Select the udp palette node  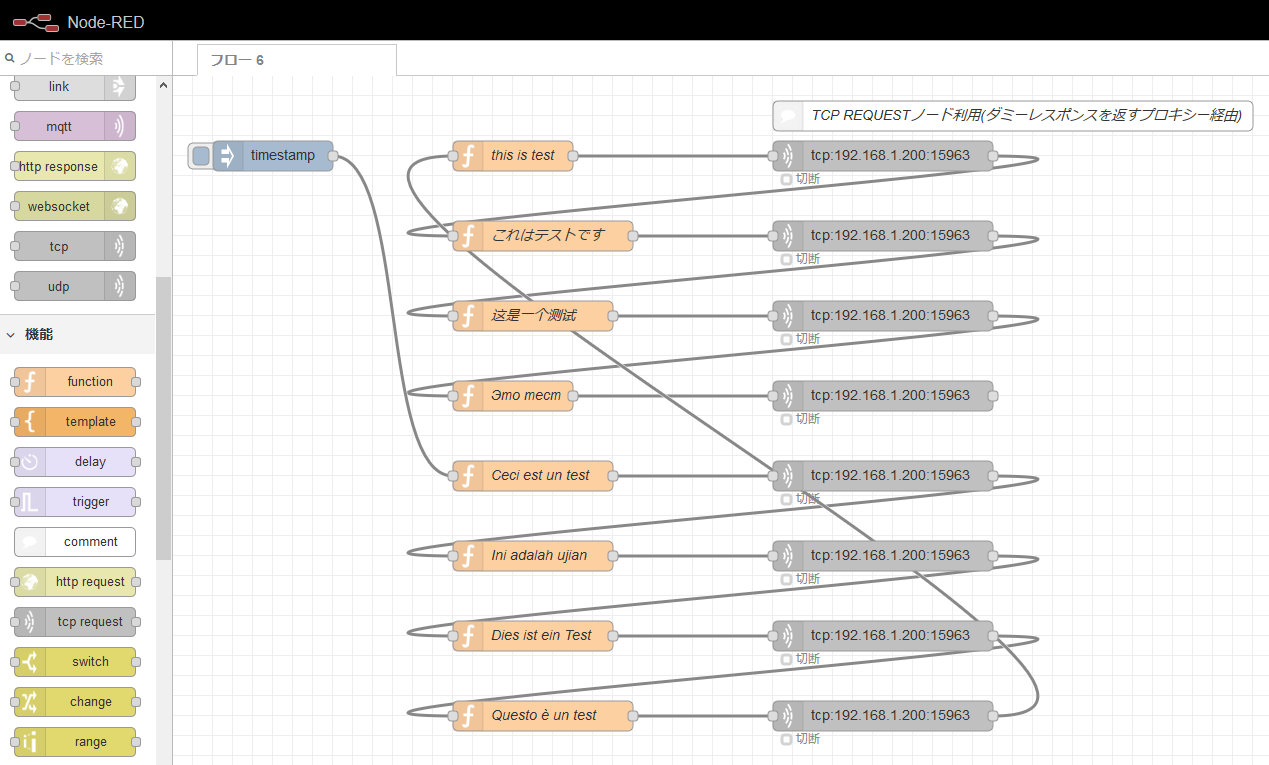pos(75,286)
